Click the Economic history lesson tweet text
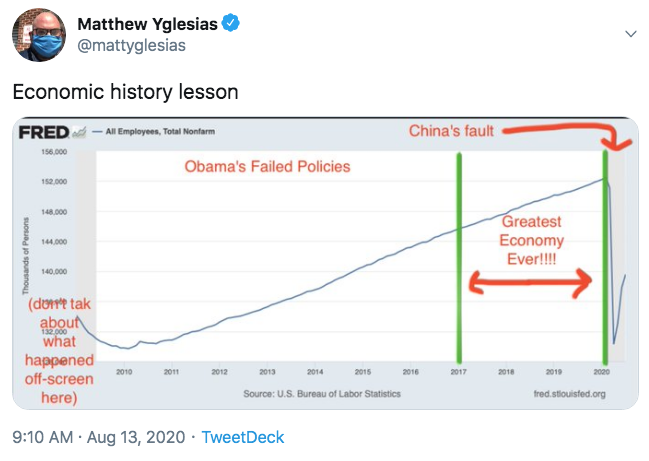The width and height of the screenshot is (649, 461). coord(125,91)
